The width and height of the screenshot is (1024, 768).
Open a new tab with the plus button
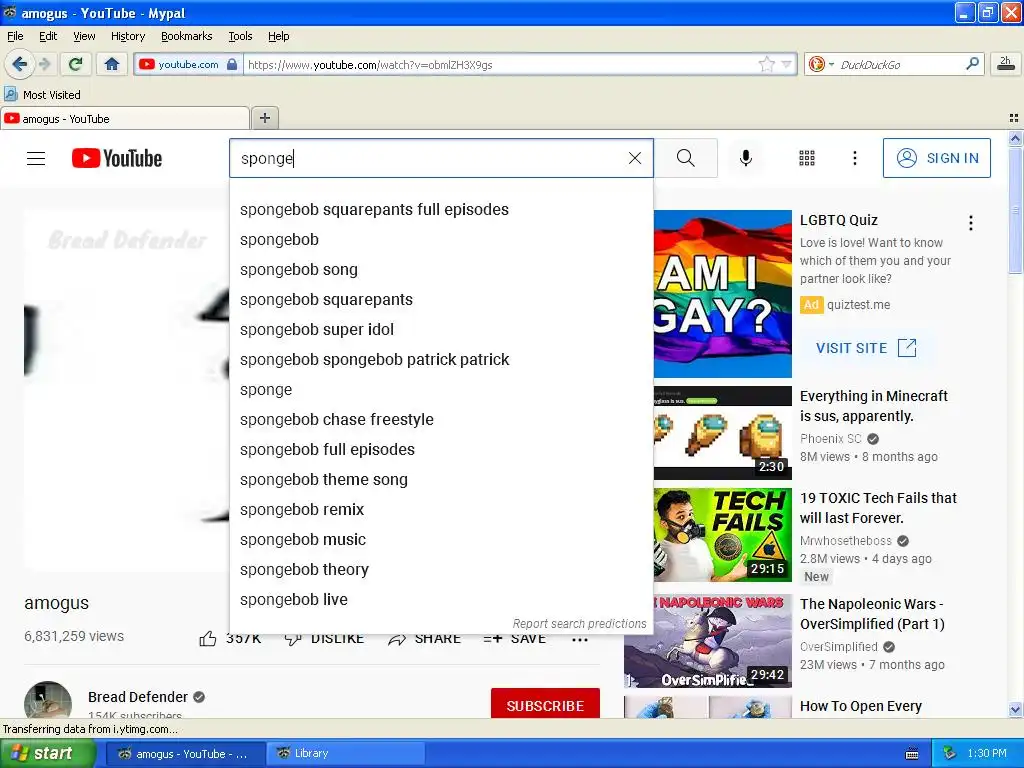pos(264,118)
